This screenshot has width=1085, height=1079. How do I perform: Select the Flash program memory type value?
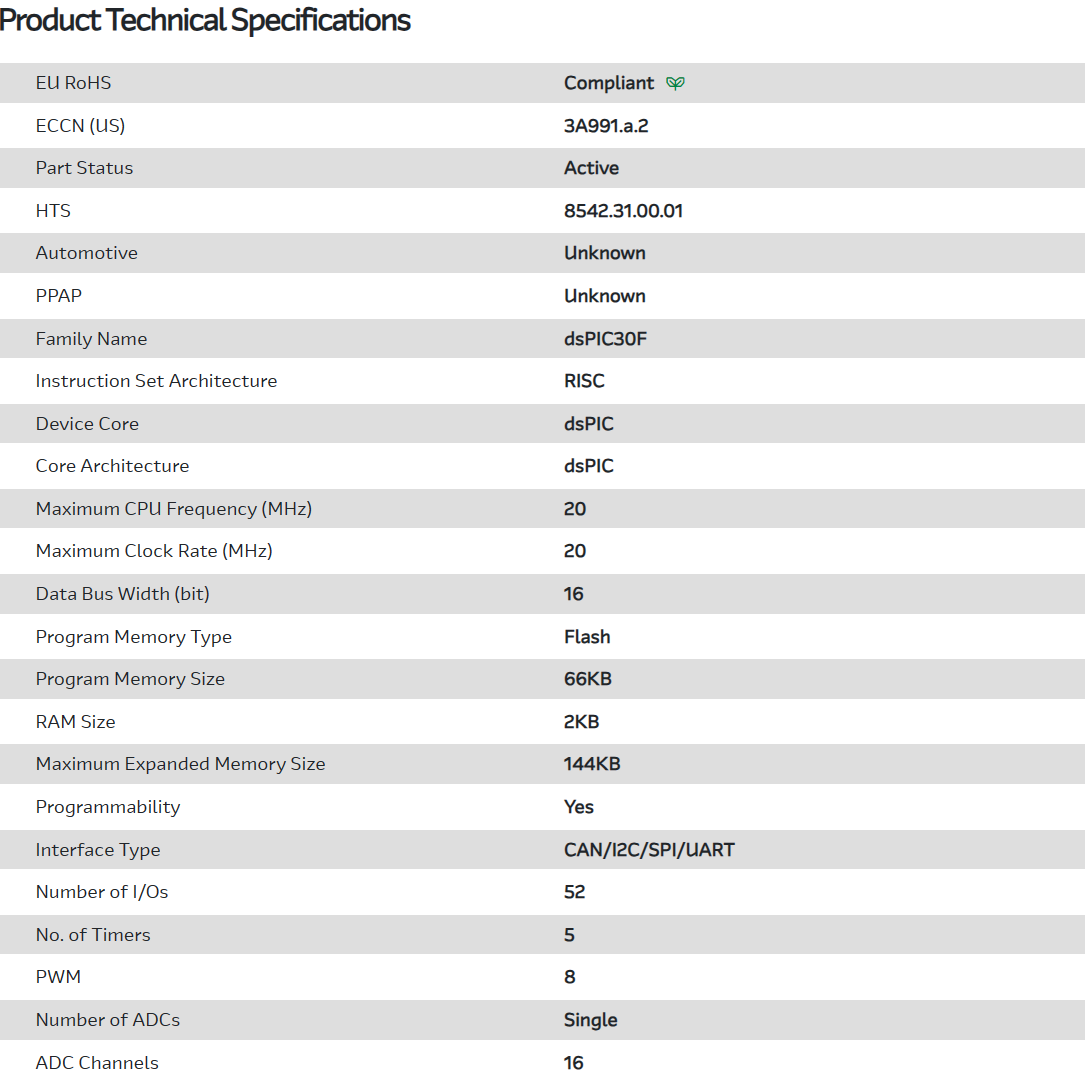tap(587, 637)
